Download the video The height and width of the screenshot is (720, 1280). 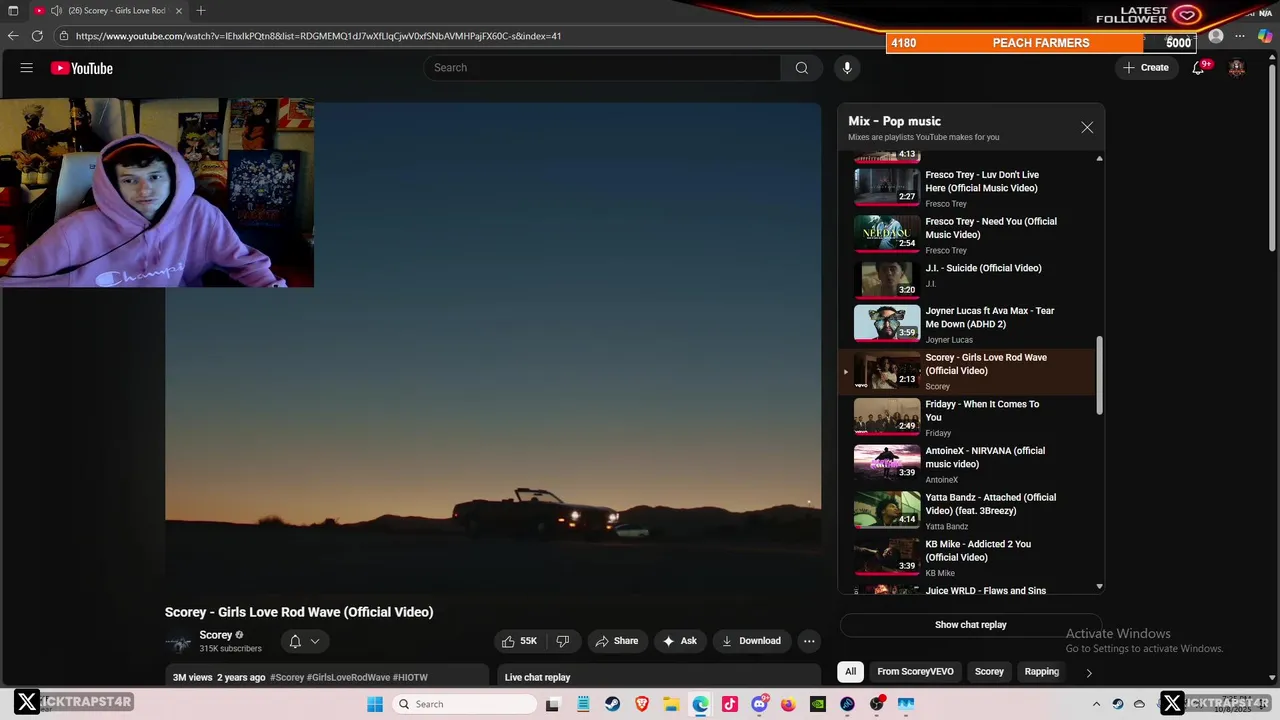(751, 641)
